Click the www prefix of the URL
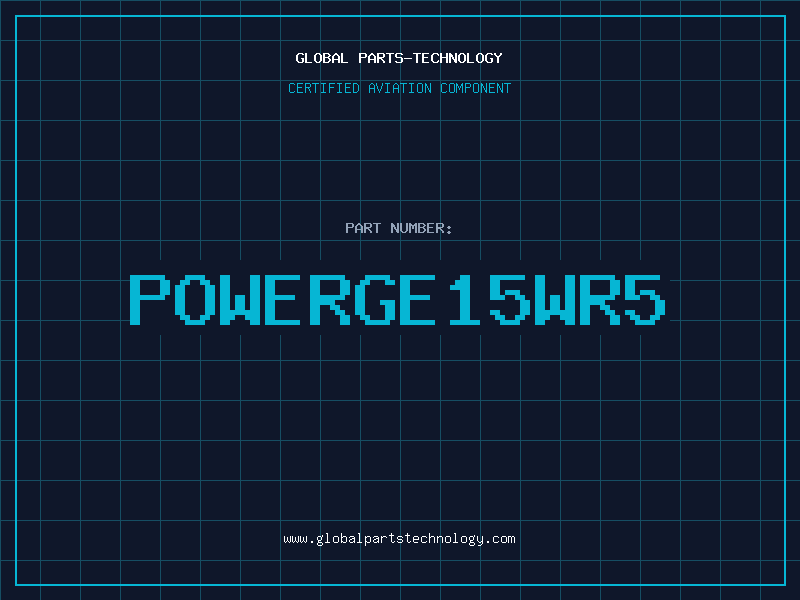Screen dimensions: 800x600 [295, 539]
